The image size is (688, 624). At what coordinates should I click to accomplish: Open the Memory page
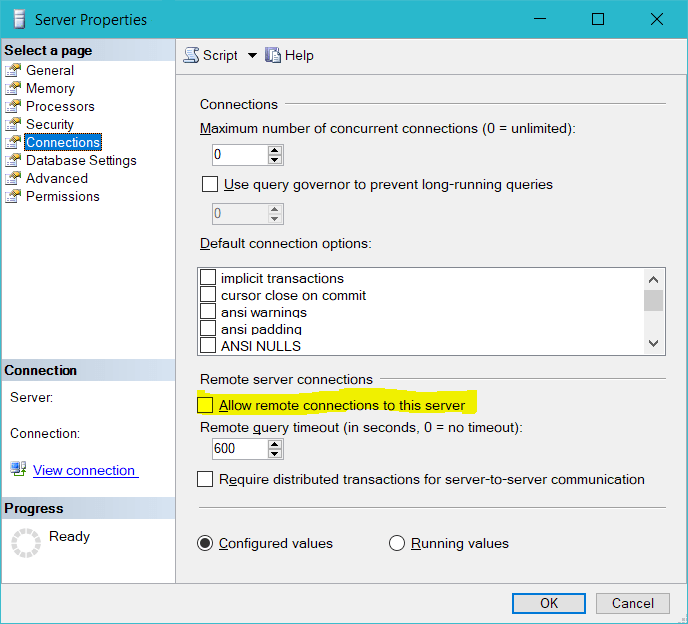tap(50, 88)
